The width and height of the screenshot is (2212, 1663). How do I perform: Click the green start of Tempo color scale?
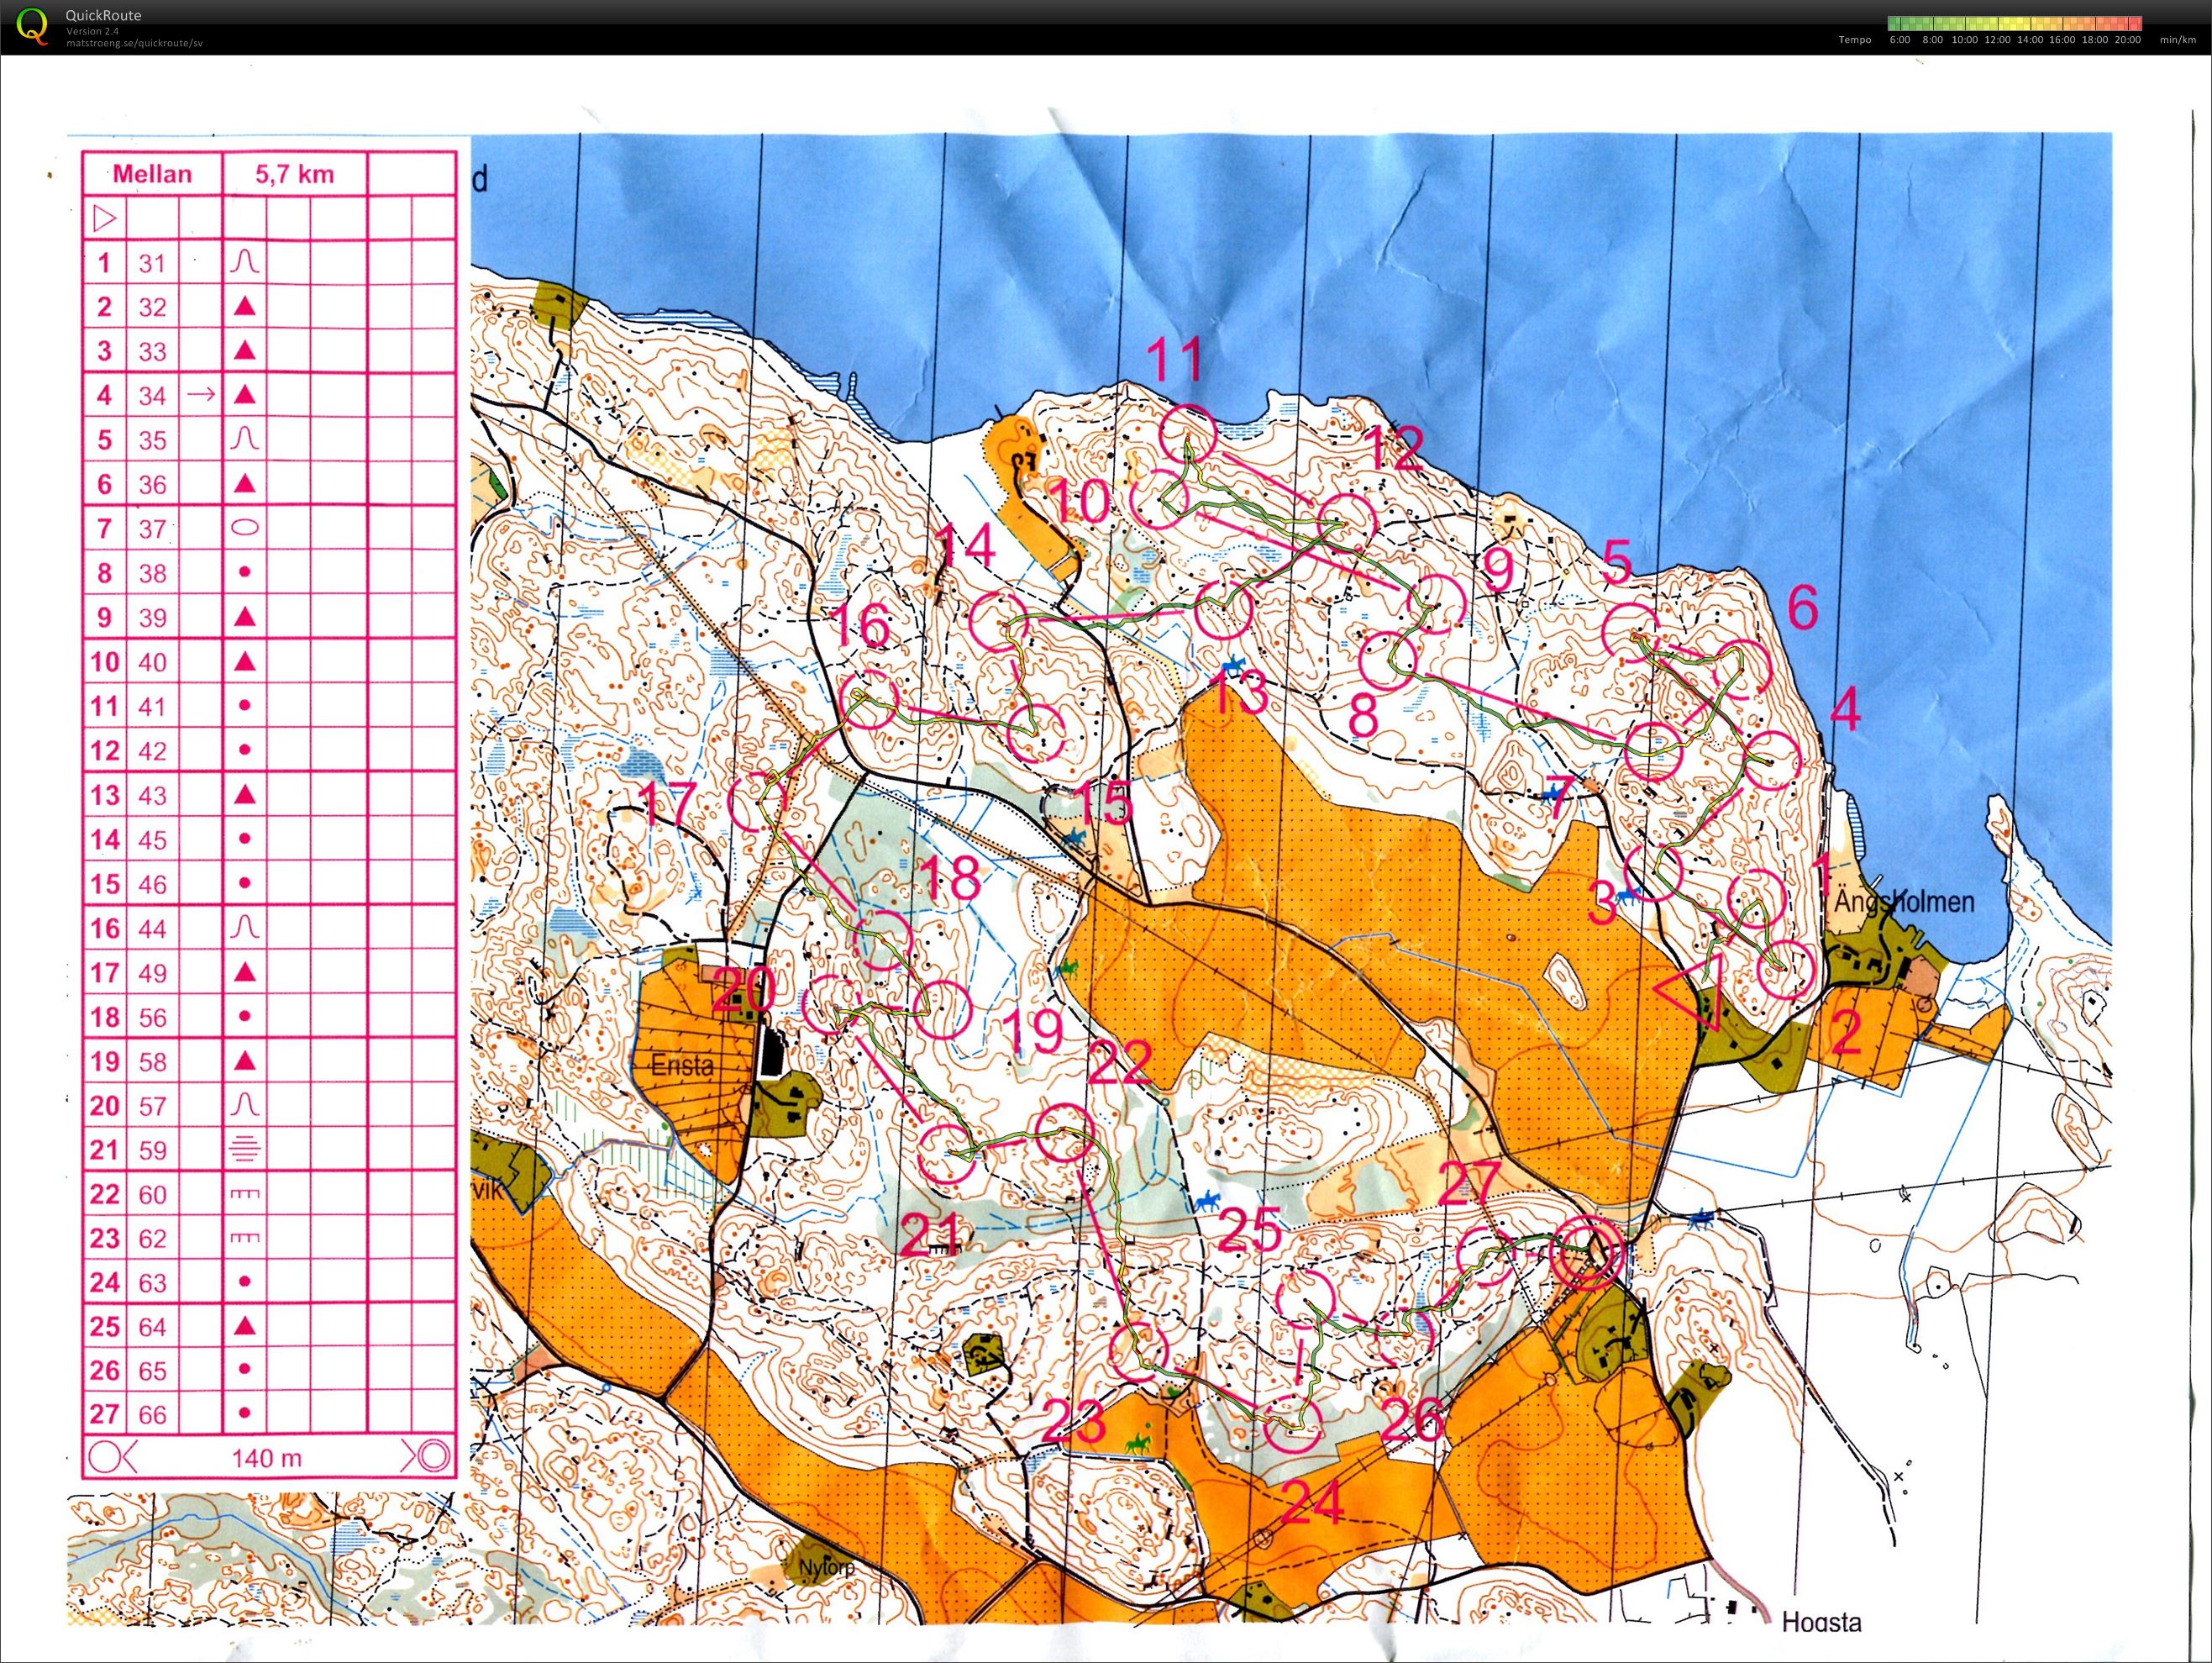click(1893, 23)
